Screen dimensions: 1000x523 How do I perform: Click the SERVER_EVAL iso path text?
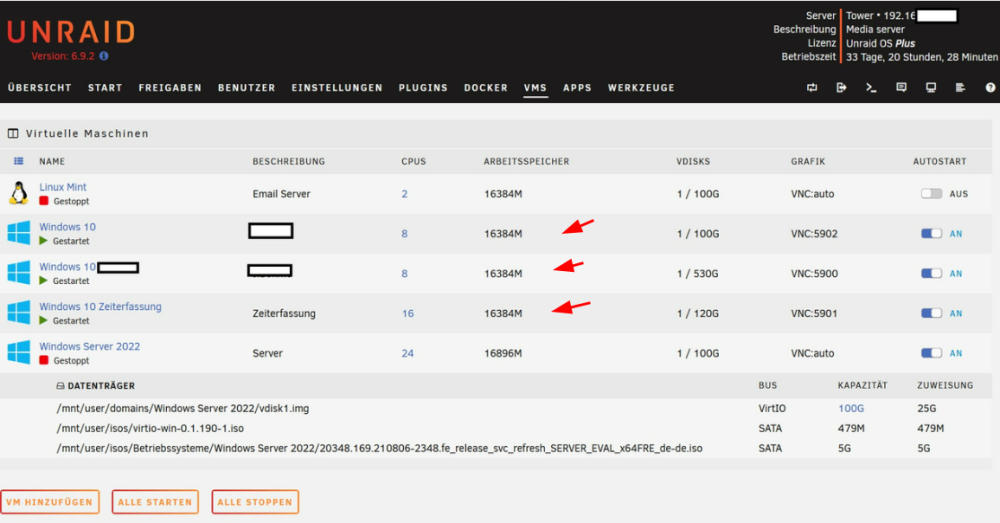point(379,448)
